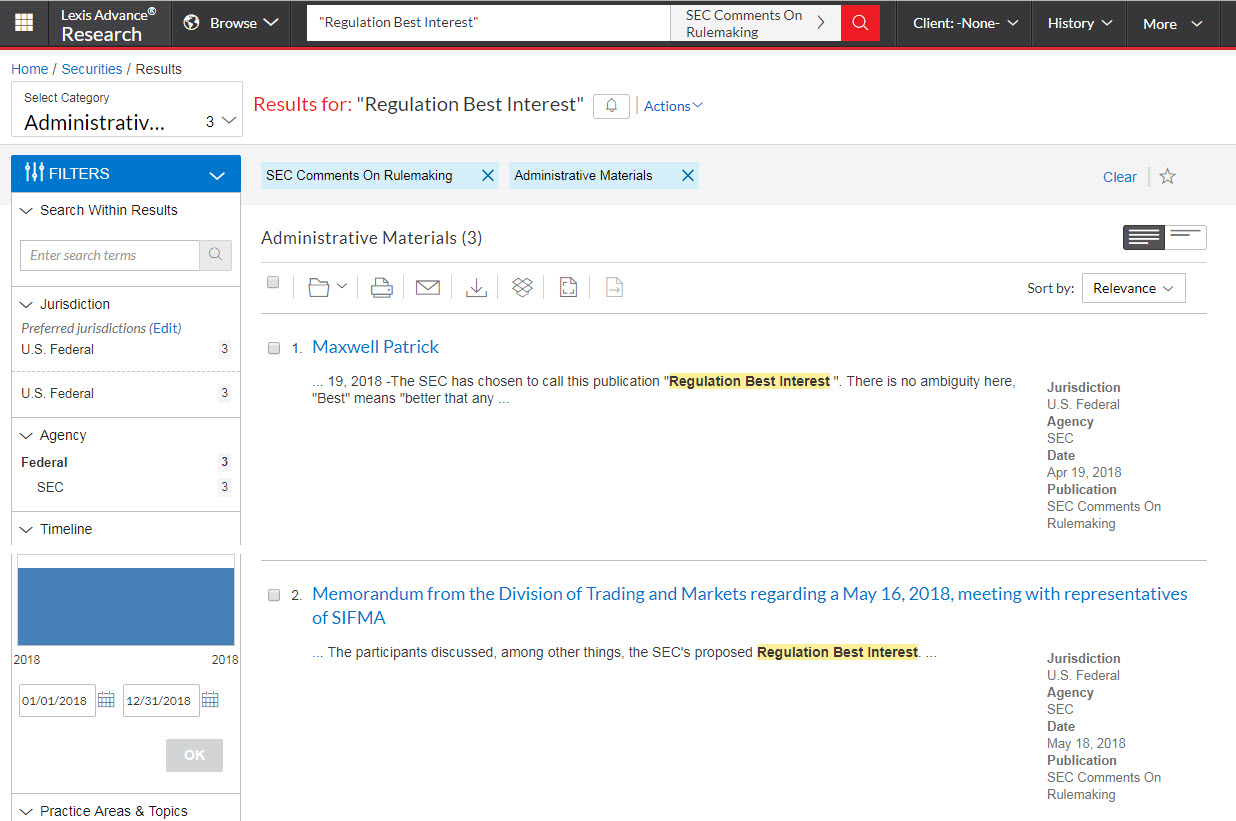The image size is (1236, 821).
Task: Collapse the Agency filter section
Action: click(x=54, y=435)
